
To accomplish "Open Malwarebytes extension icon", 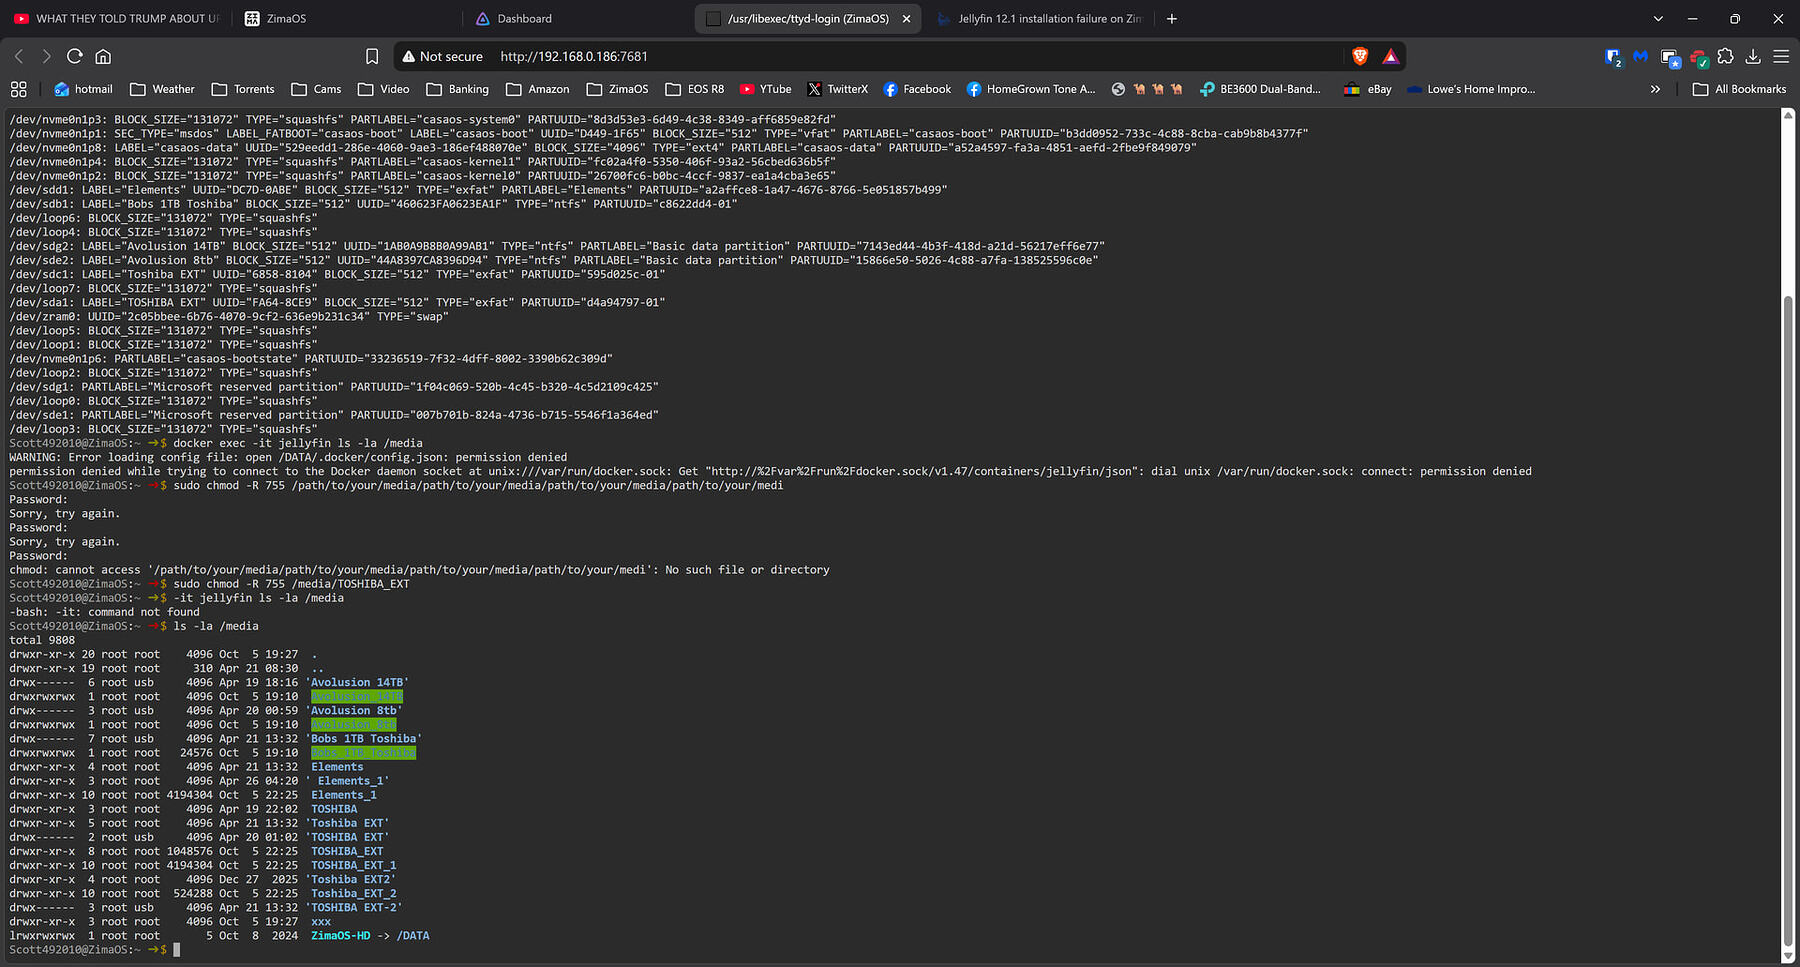I will tap(1641, 56).
